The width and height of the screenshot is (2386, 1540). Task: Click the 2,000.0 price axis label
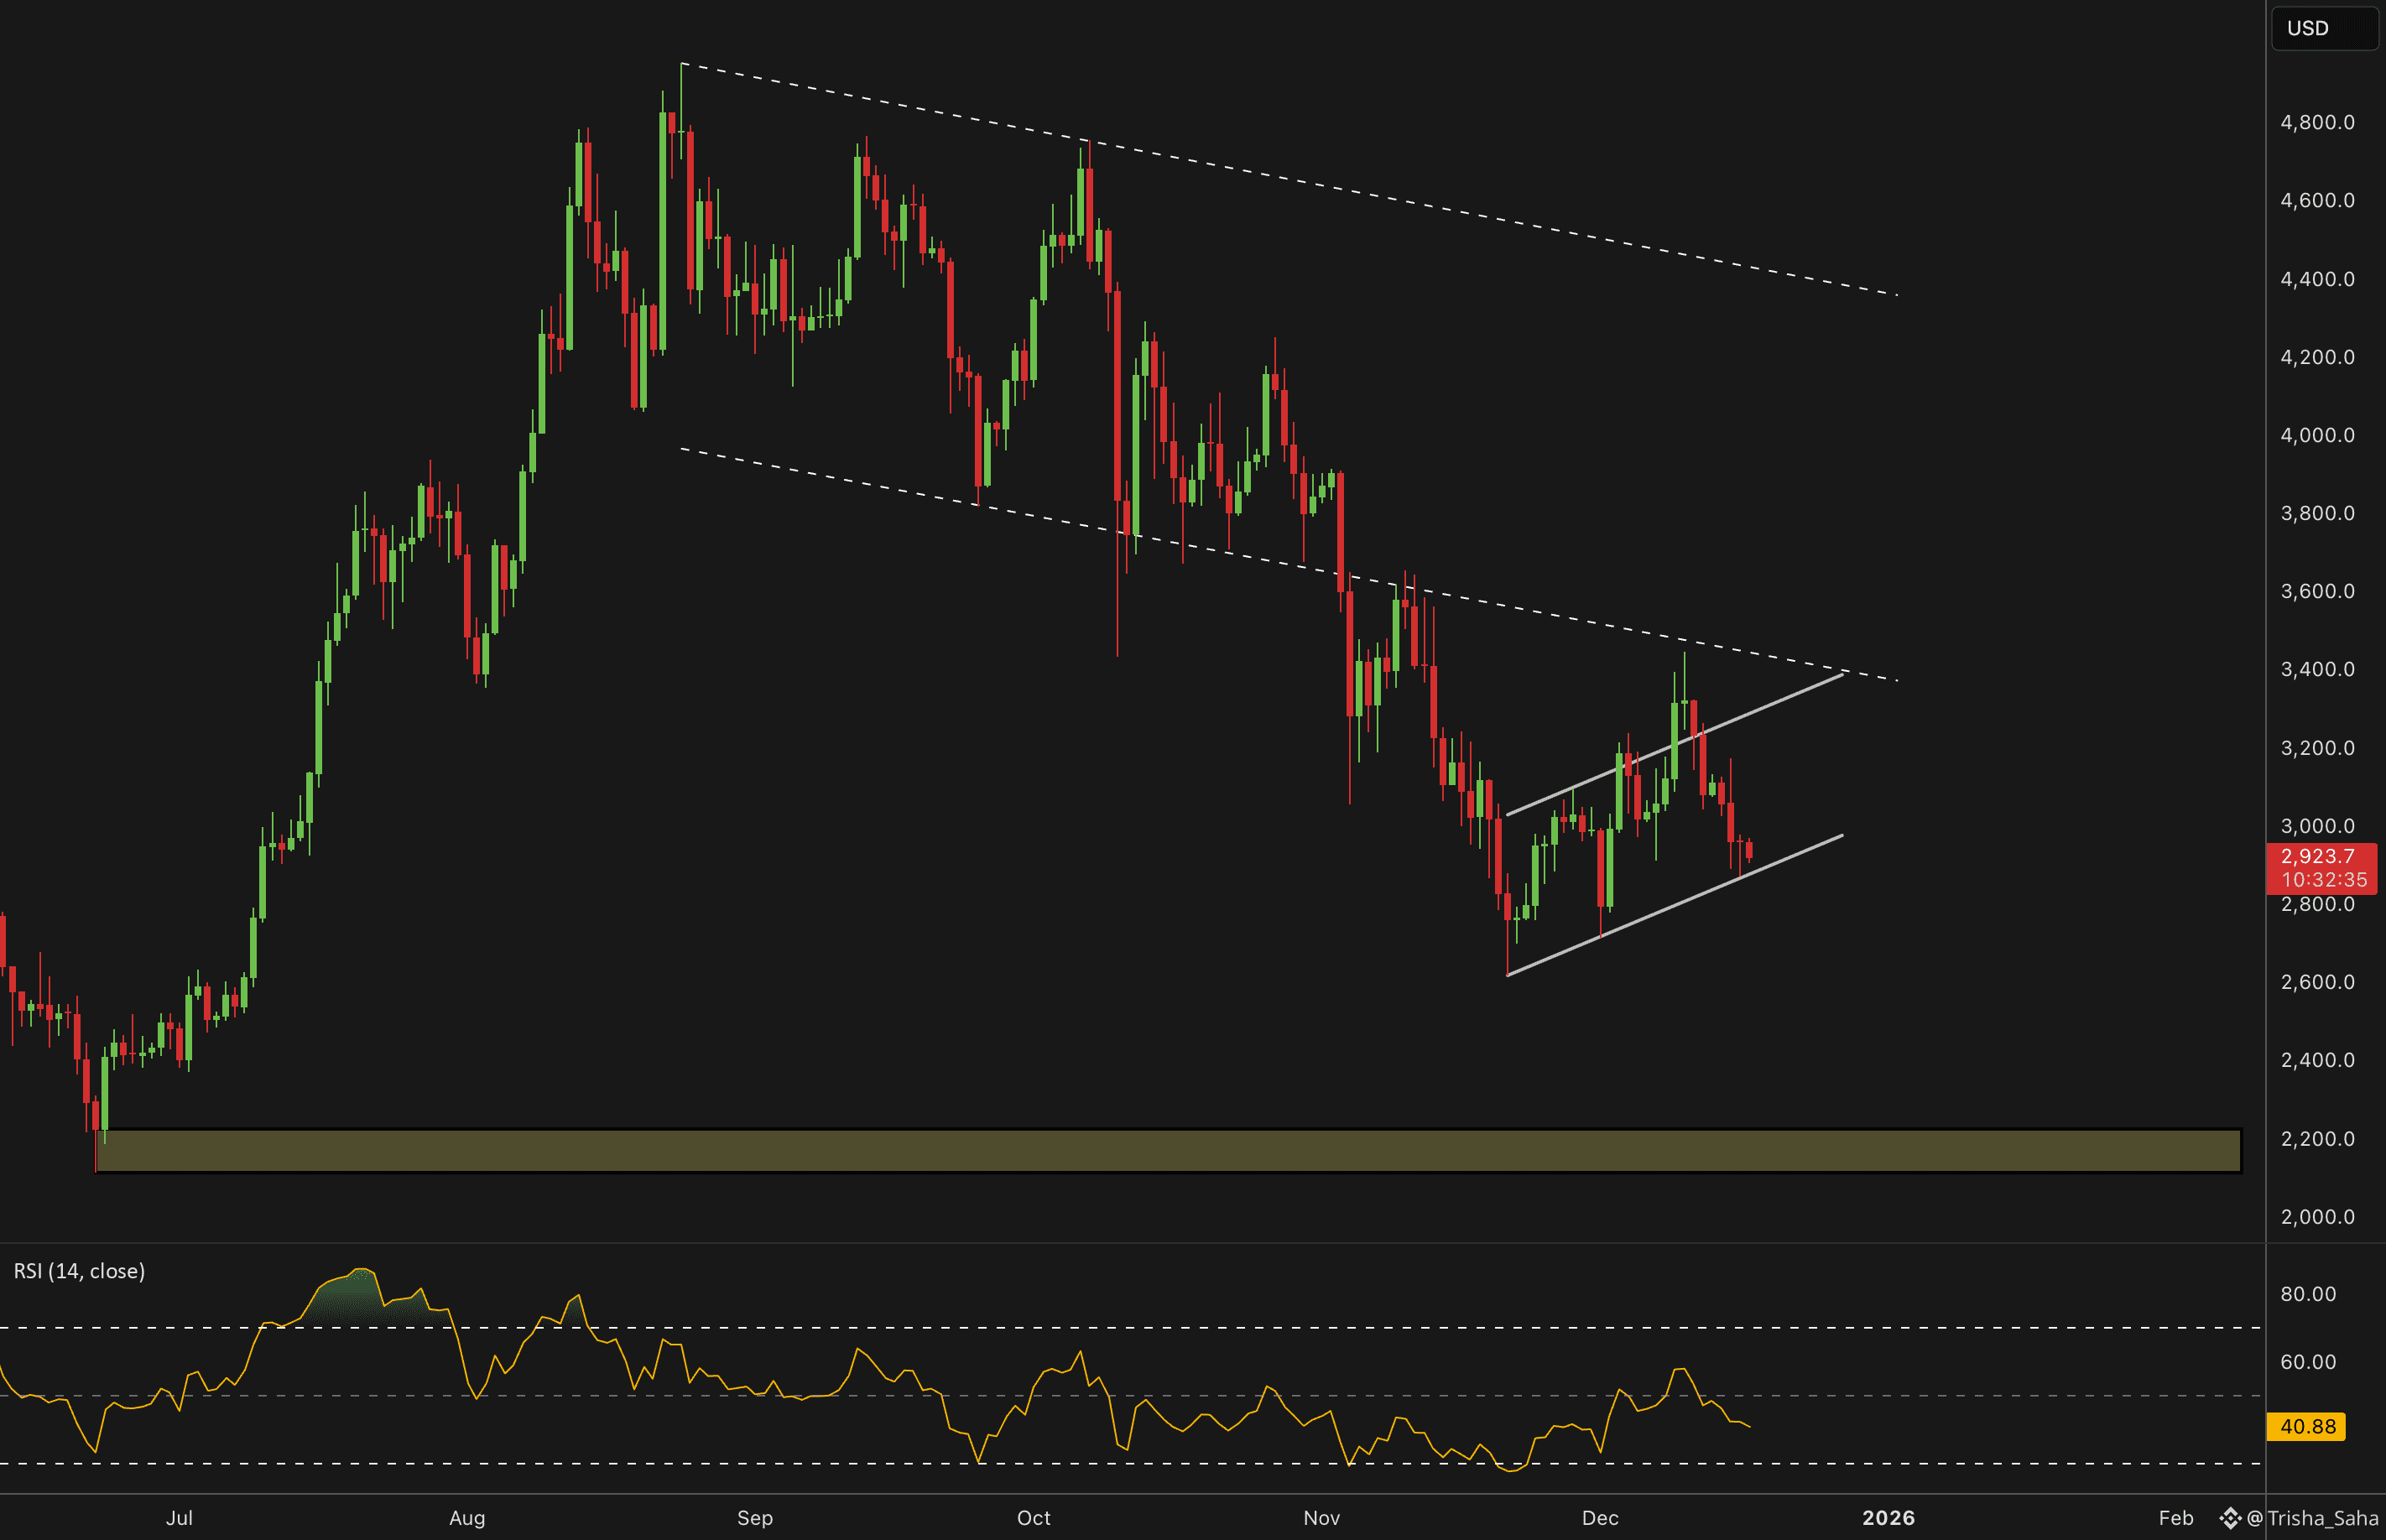click(x=2317, y=1217)
